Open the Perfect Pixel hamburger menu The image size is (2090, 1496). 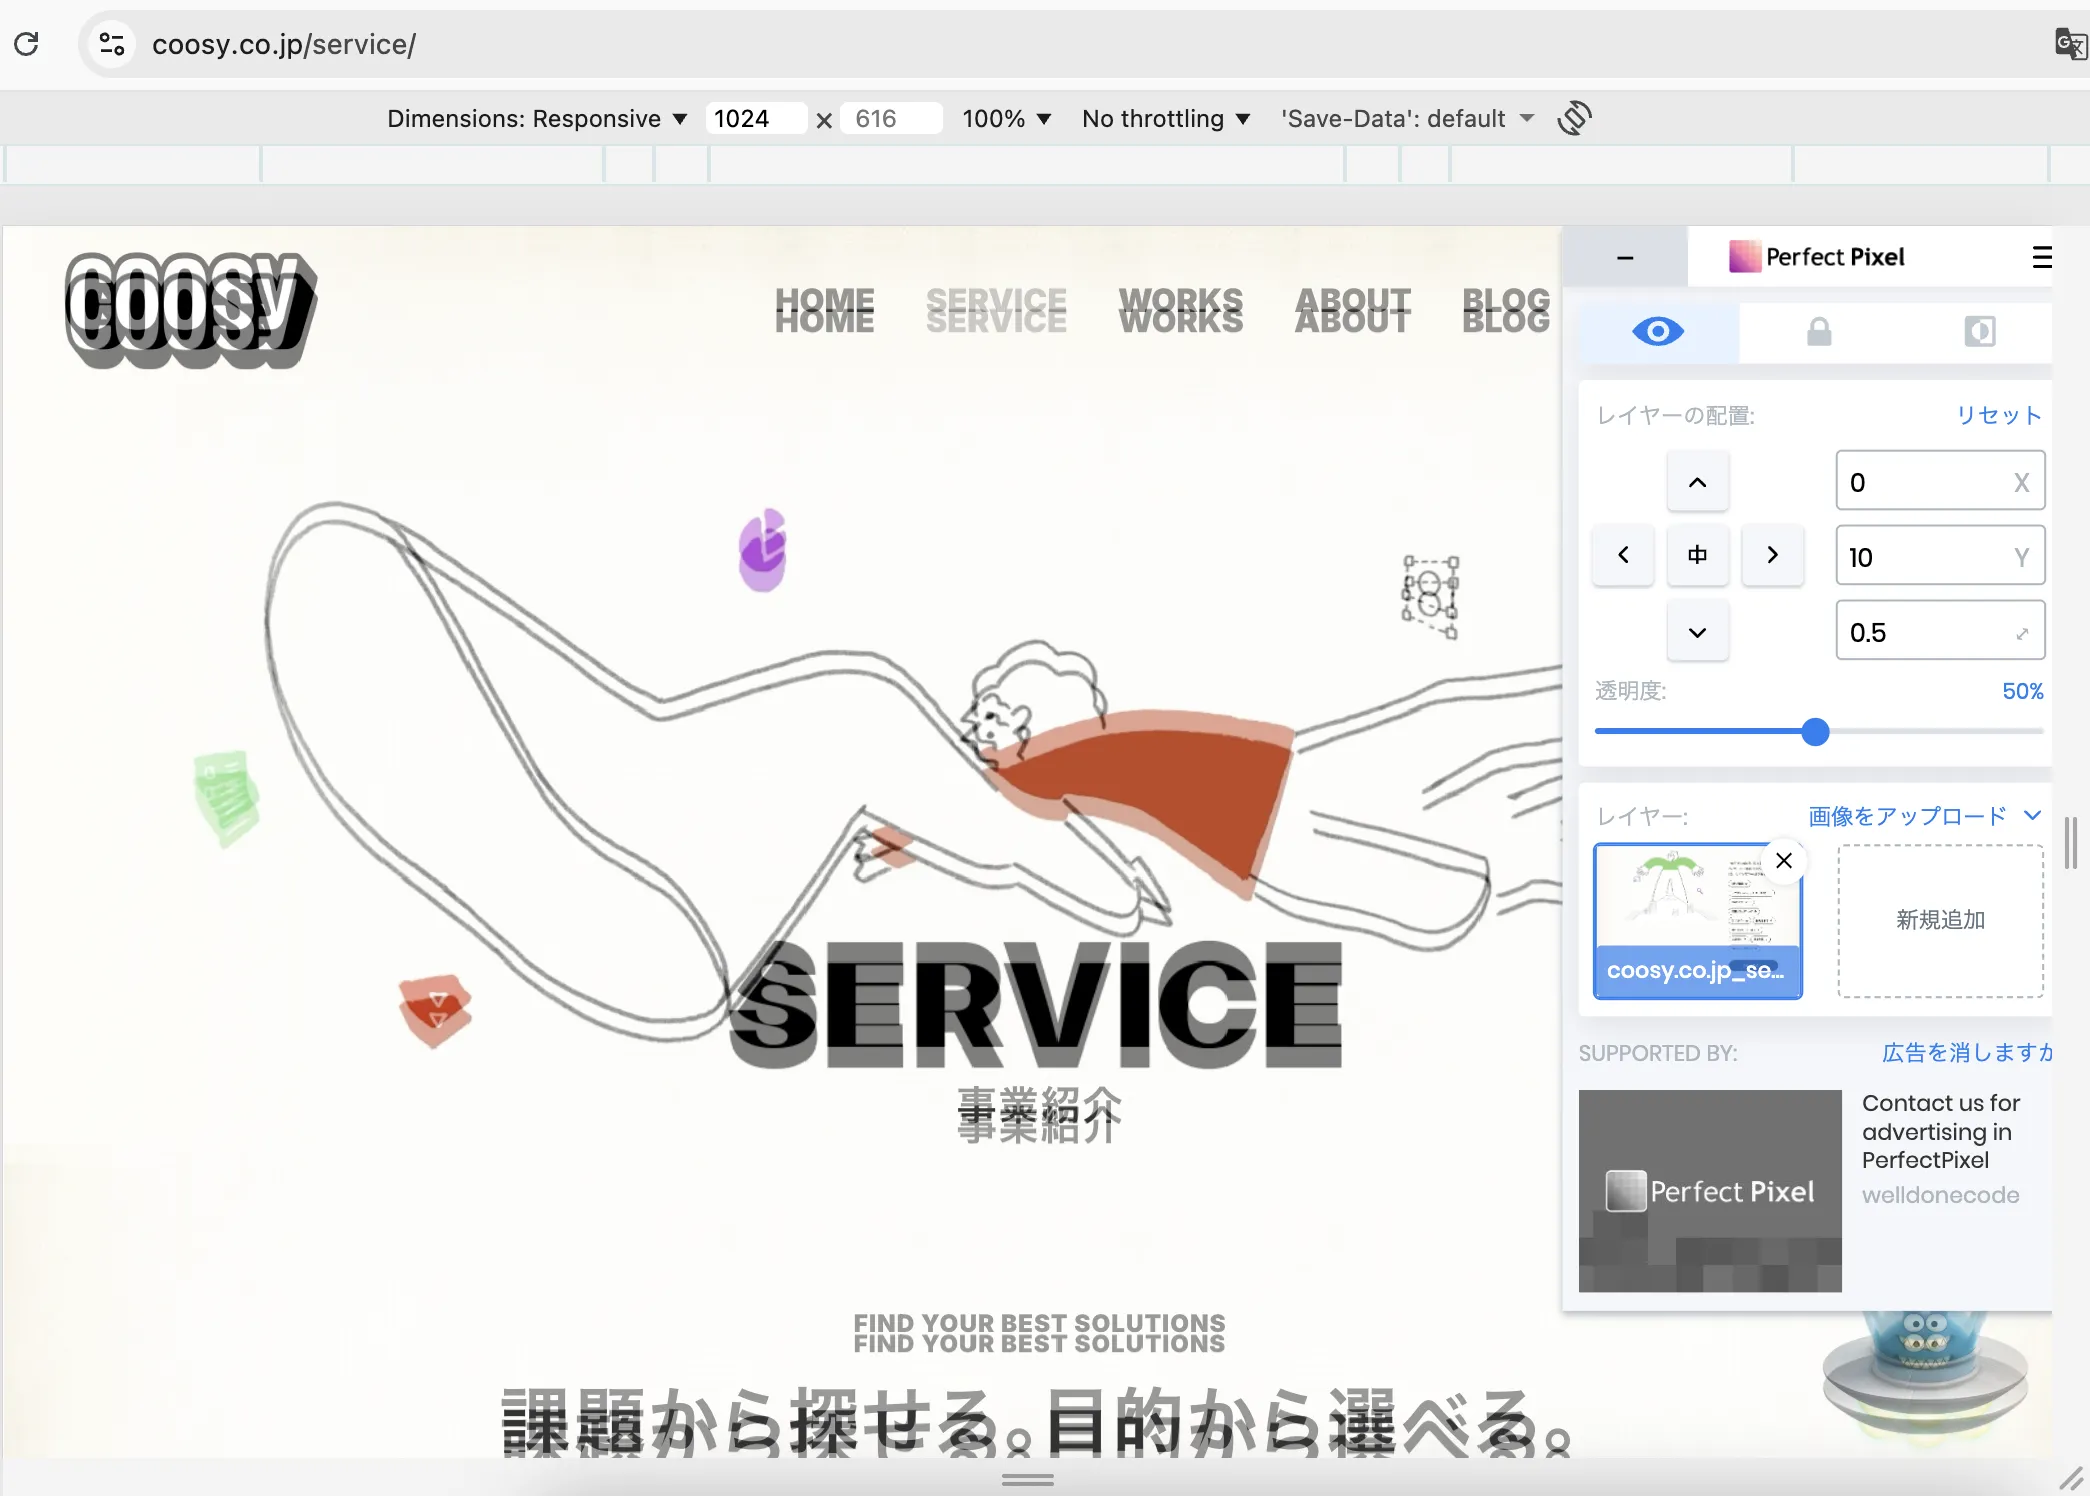pyautogui.click(x=2041, y=257)
